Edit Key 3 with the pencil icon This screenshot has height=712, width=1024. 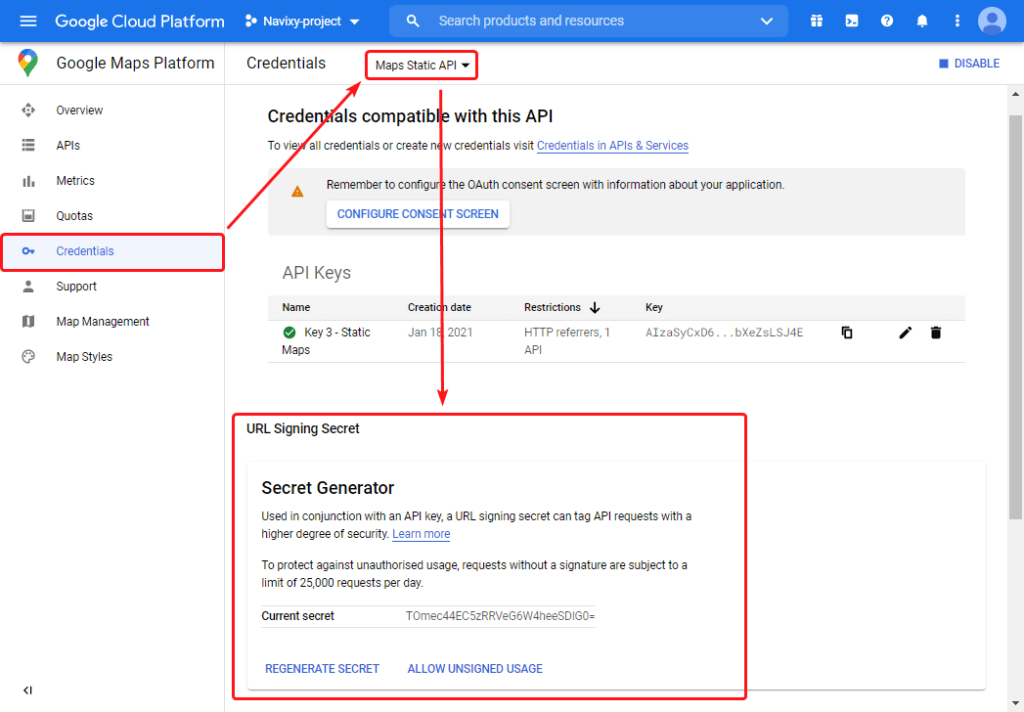[x=905, y=332]
